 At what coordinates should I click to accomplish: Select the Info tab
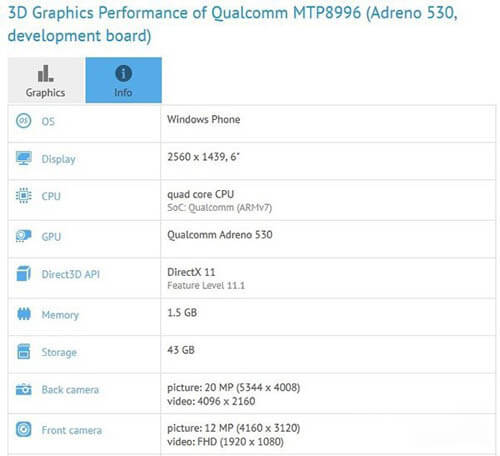point(124,80)
